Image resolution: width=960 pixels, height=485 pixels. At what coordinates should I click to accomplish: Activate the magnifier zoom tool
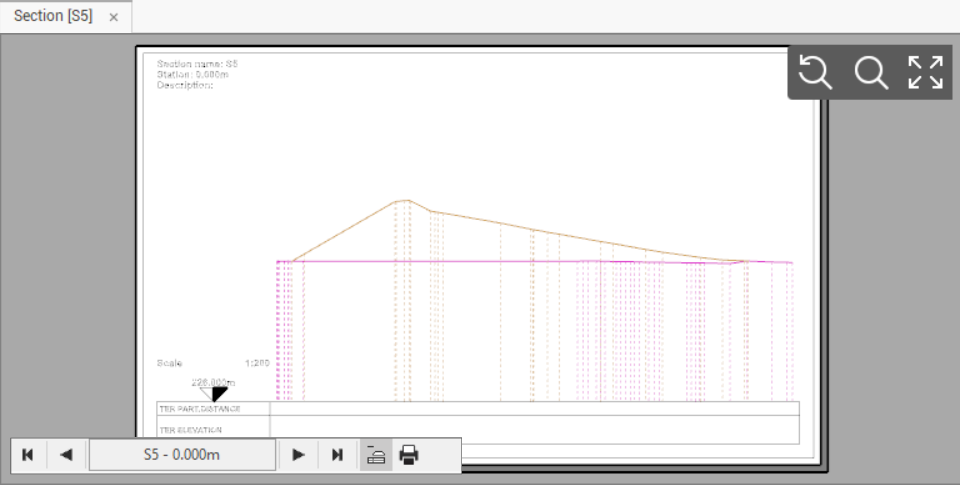tap(870, 73)
